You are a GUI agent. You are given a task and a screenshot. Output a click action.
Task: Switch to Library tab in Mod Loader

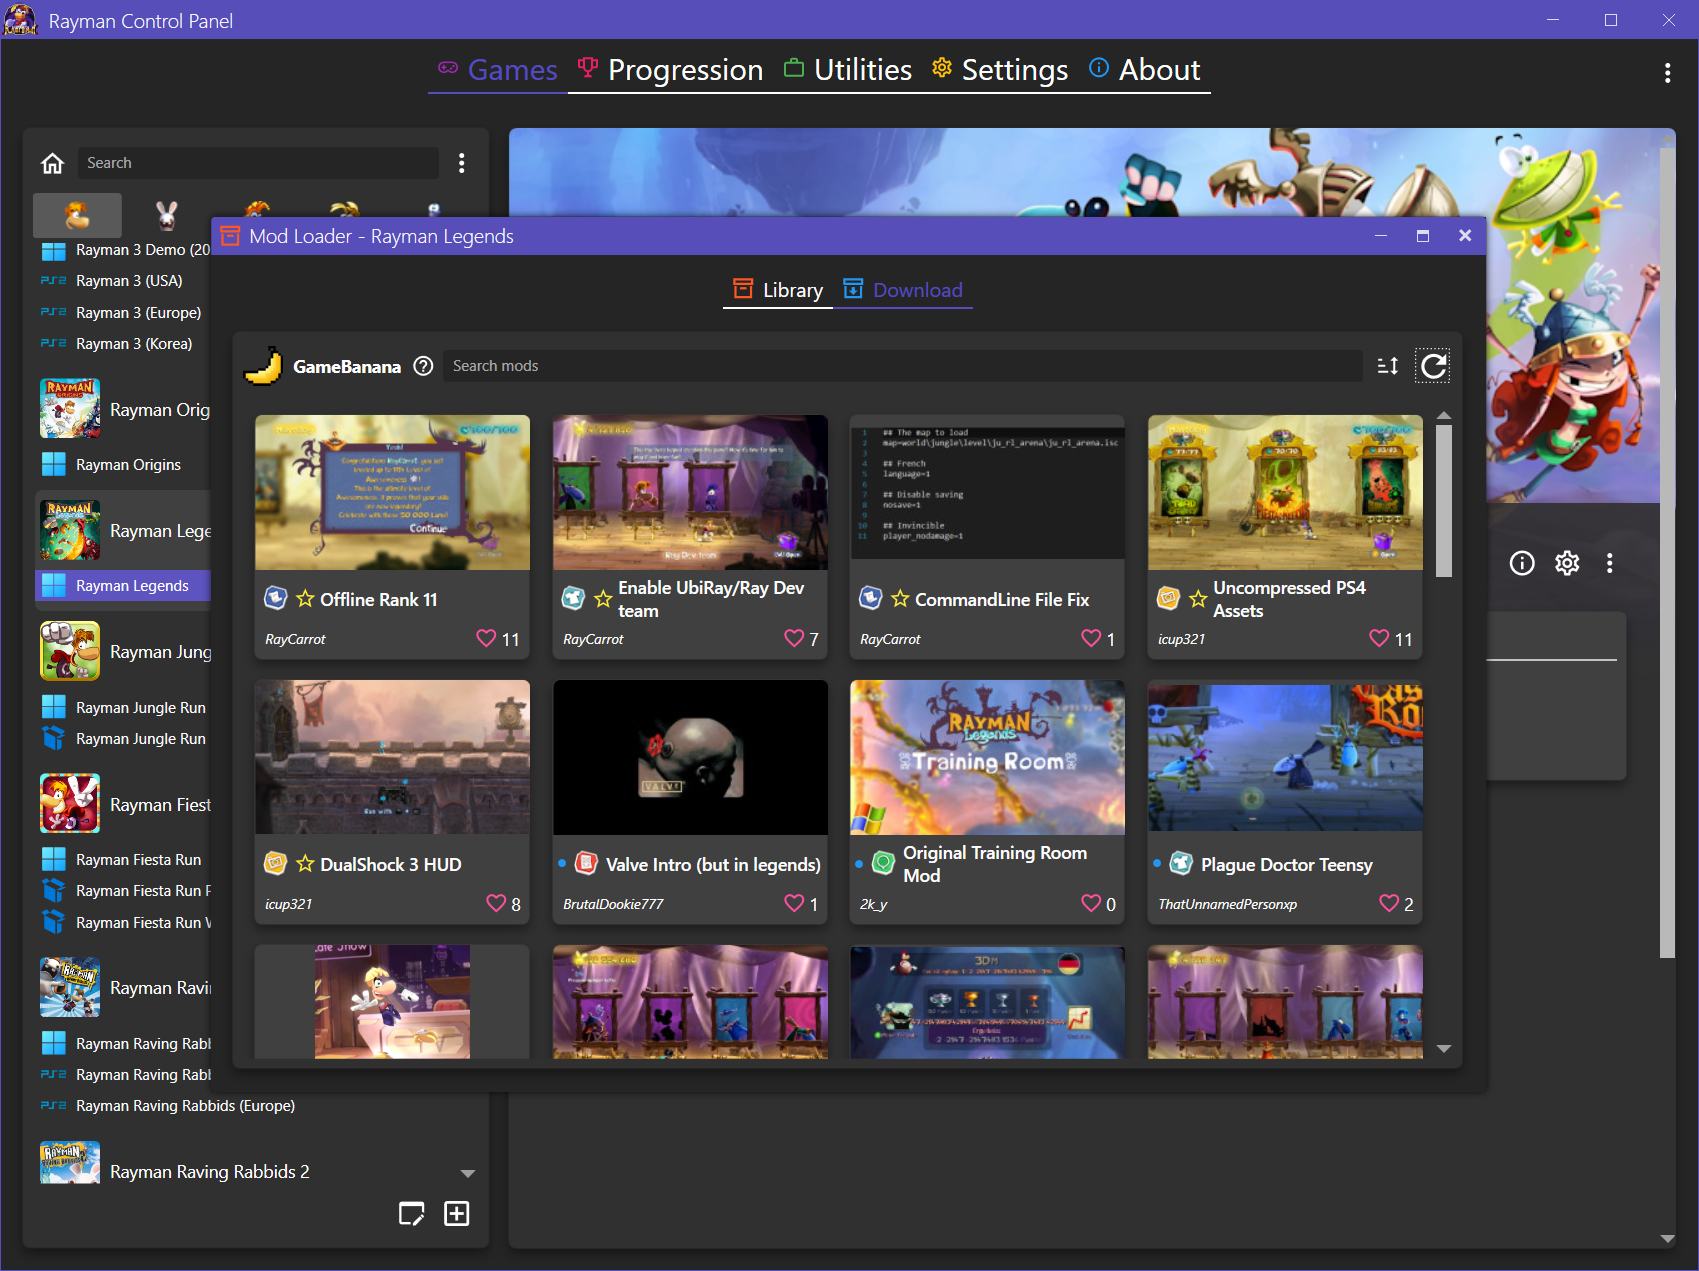pos(778,290)
